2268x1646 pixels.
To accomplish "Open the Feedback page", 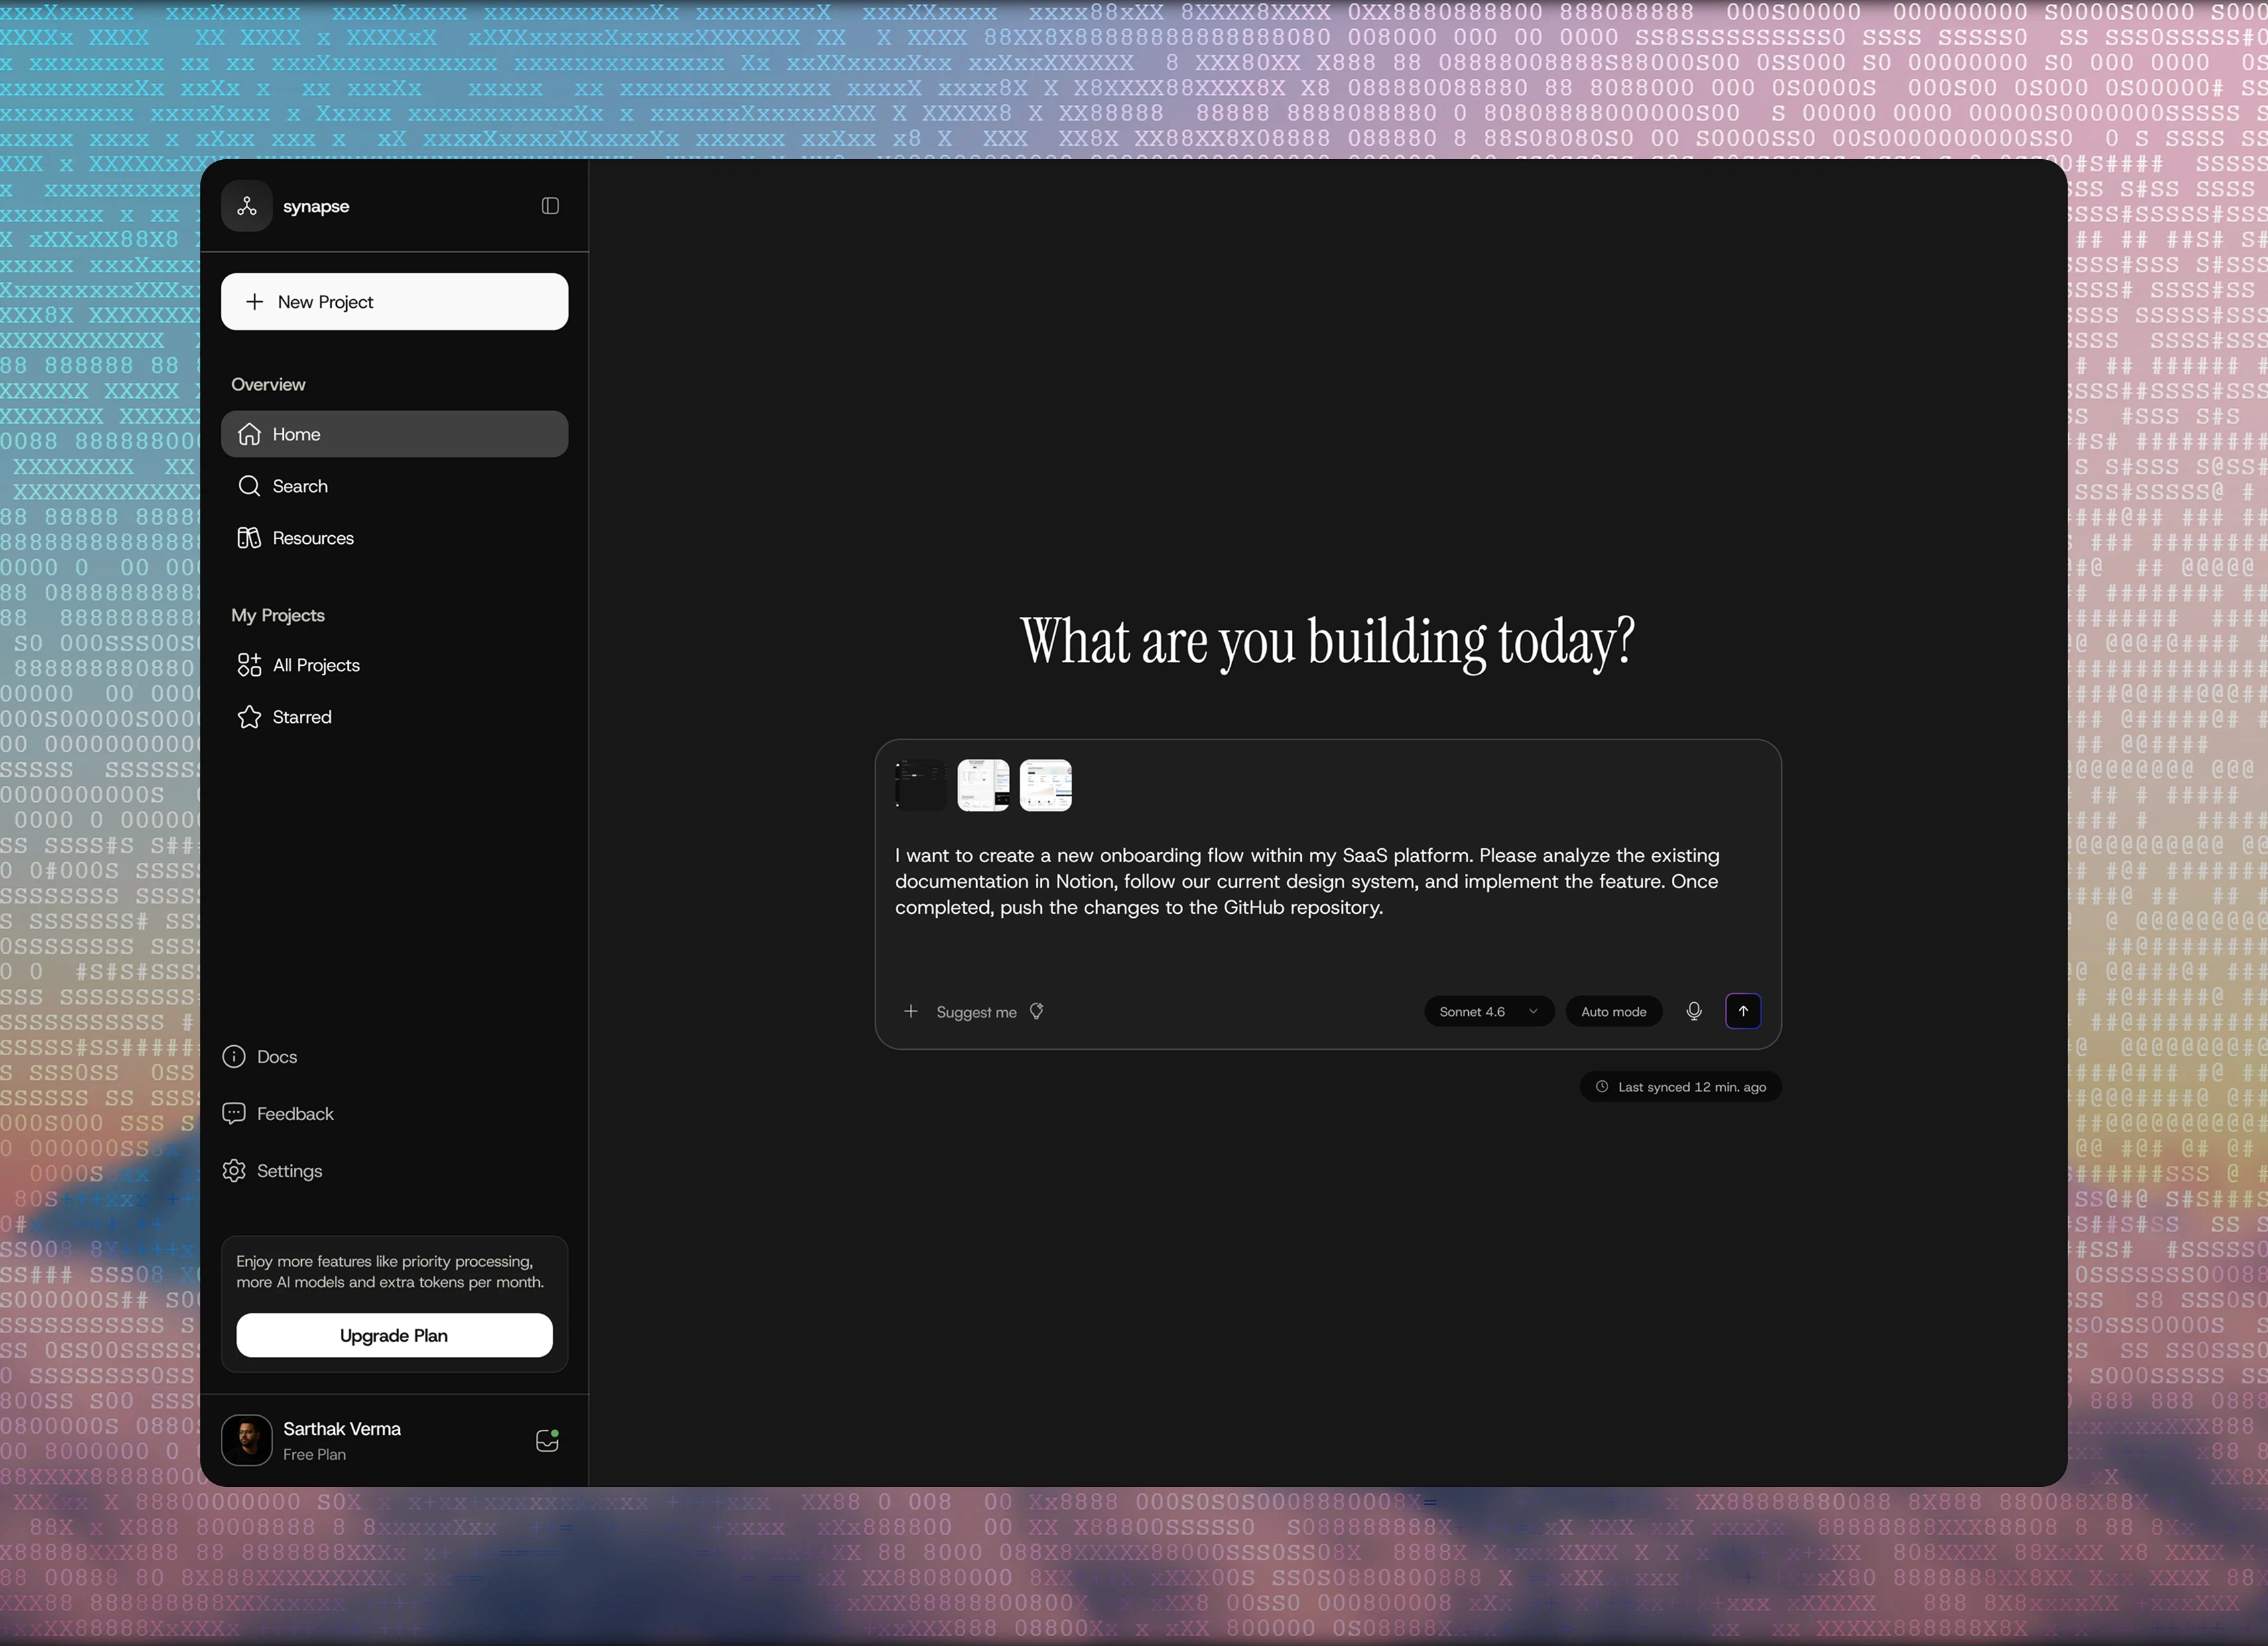I will point(278,1114).
